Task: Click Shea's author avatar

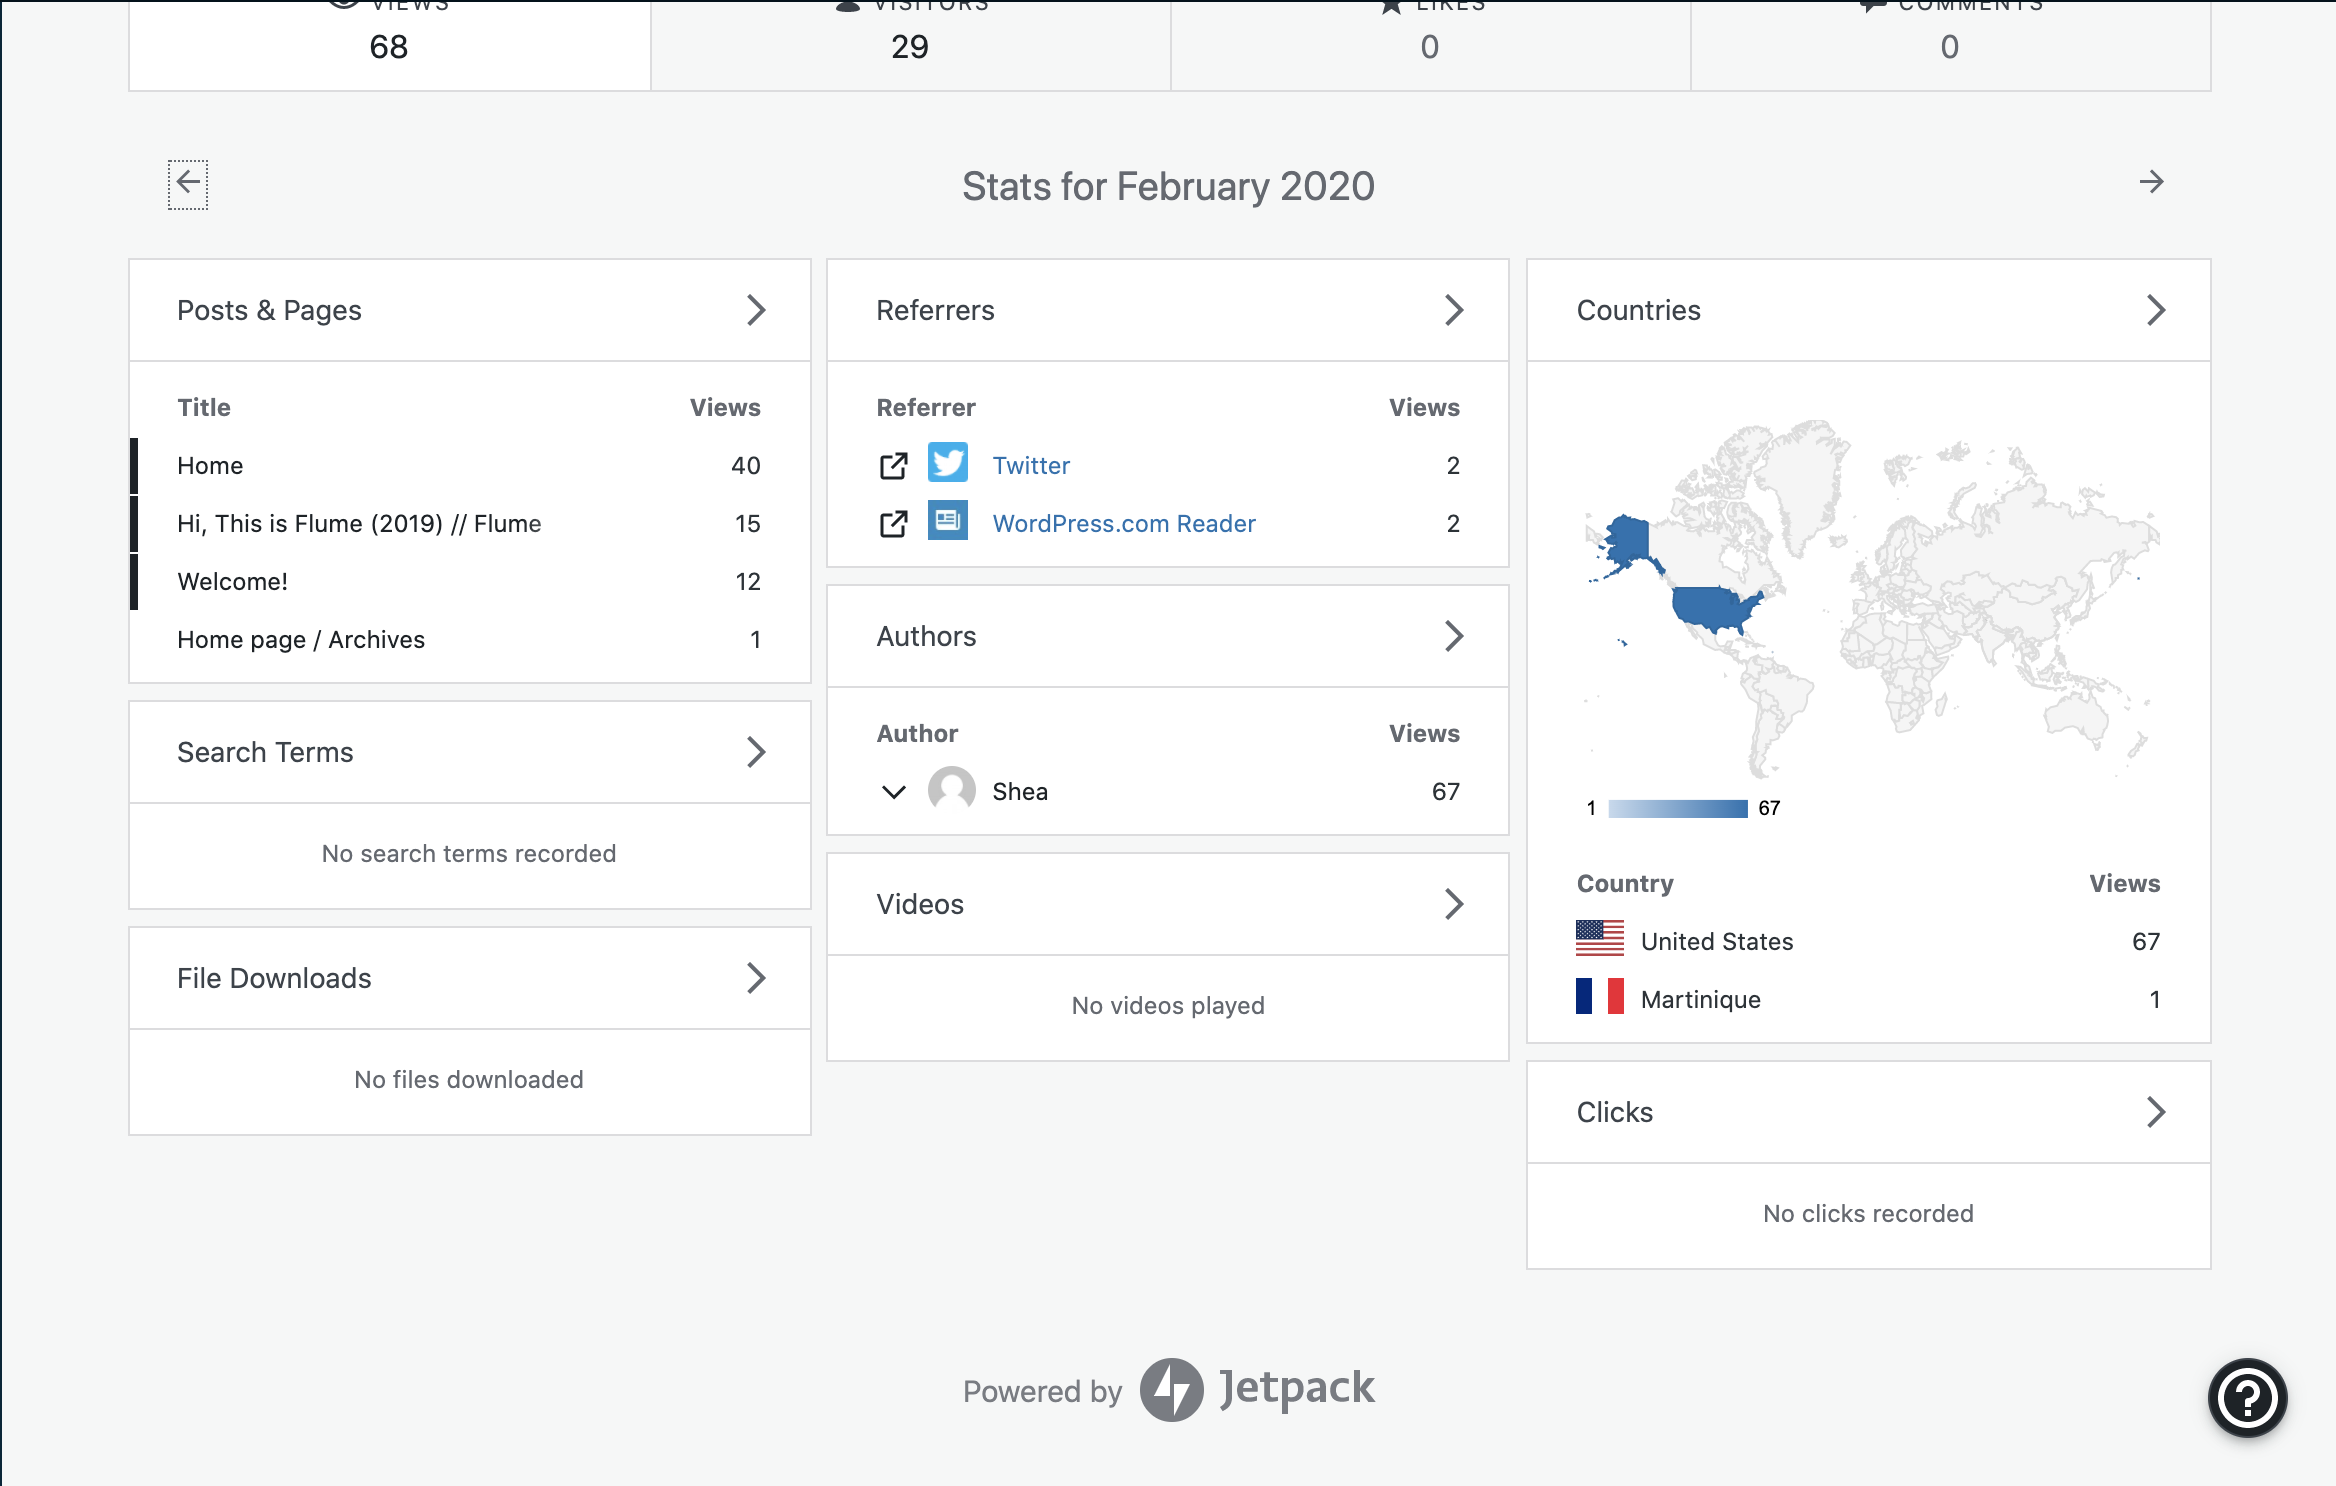Action: pos(951,791)
